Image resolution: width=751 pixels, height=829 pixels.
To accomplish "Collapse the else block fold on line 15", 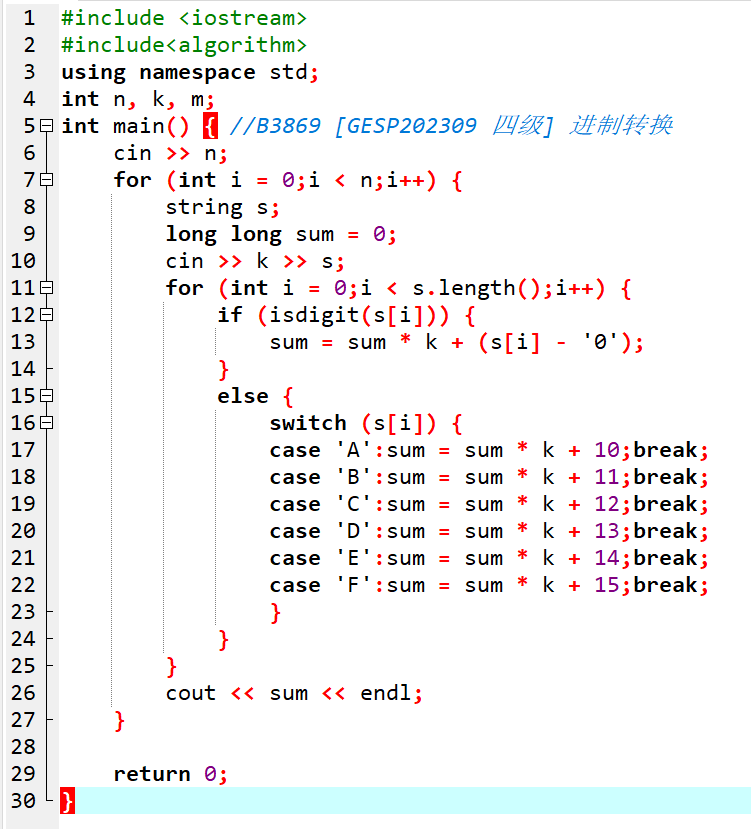I will pyautogui.click(x=46, y=396).
